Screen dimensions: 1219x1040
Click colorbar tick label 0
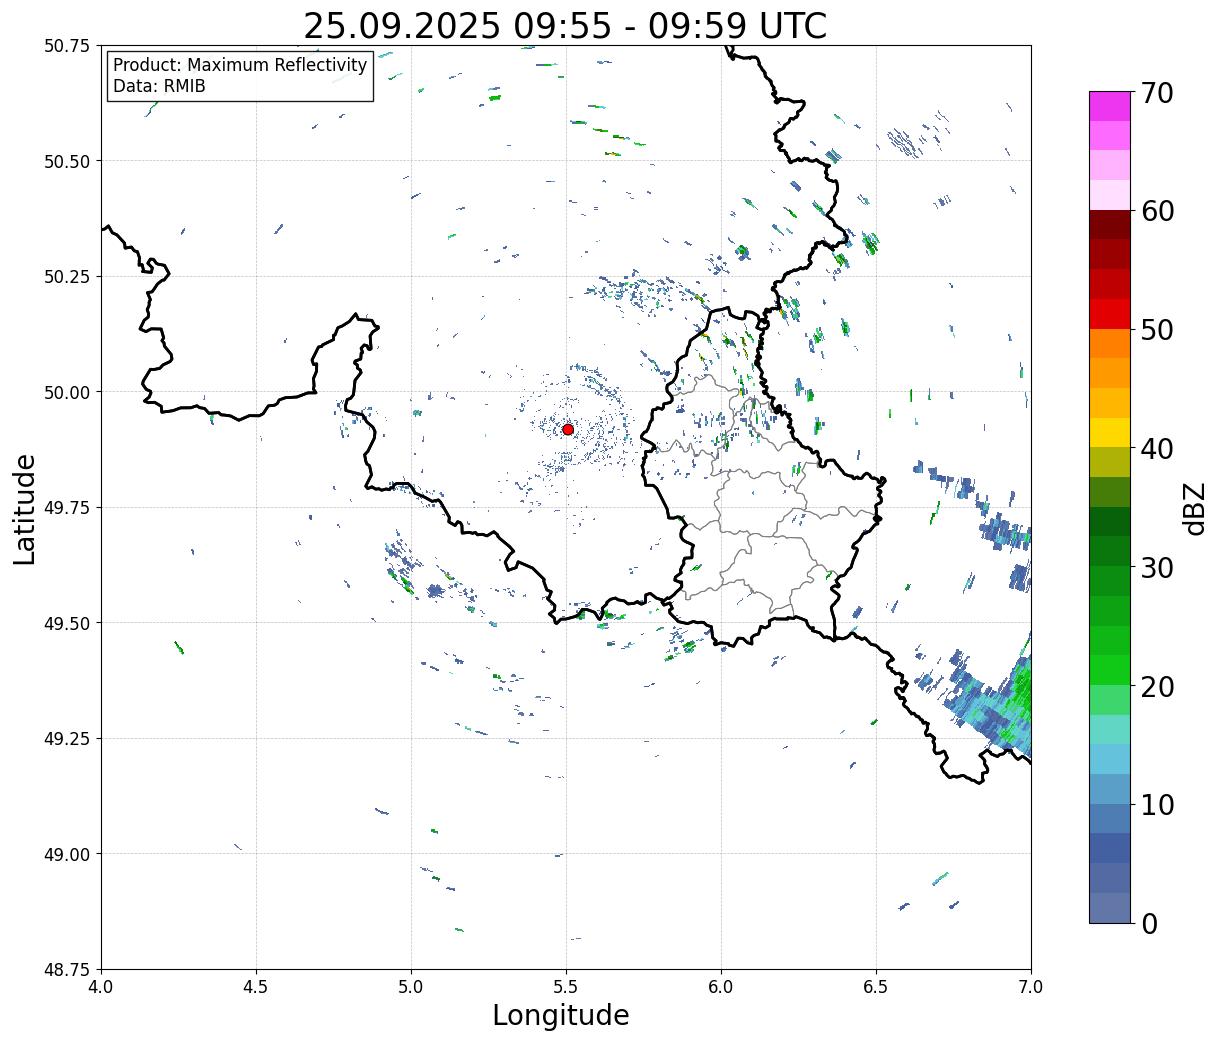(x=1149, y=924)
